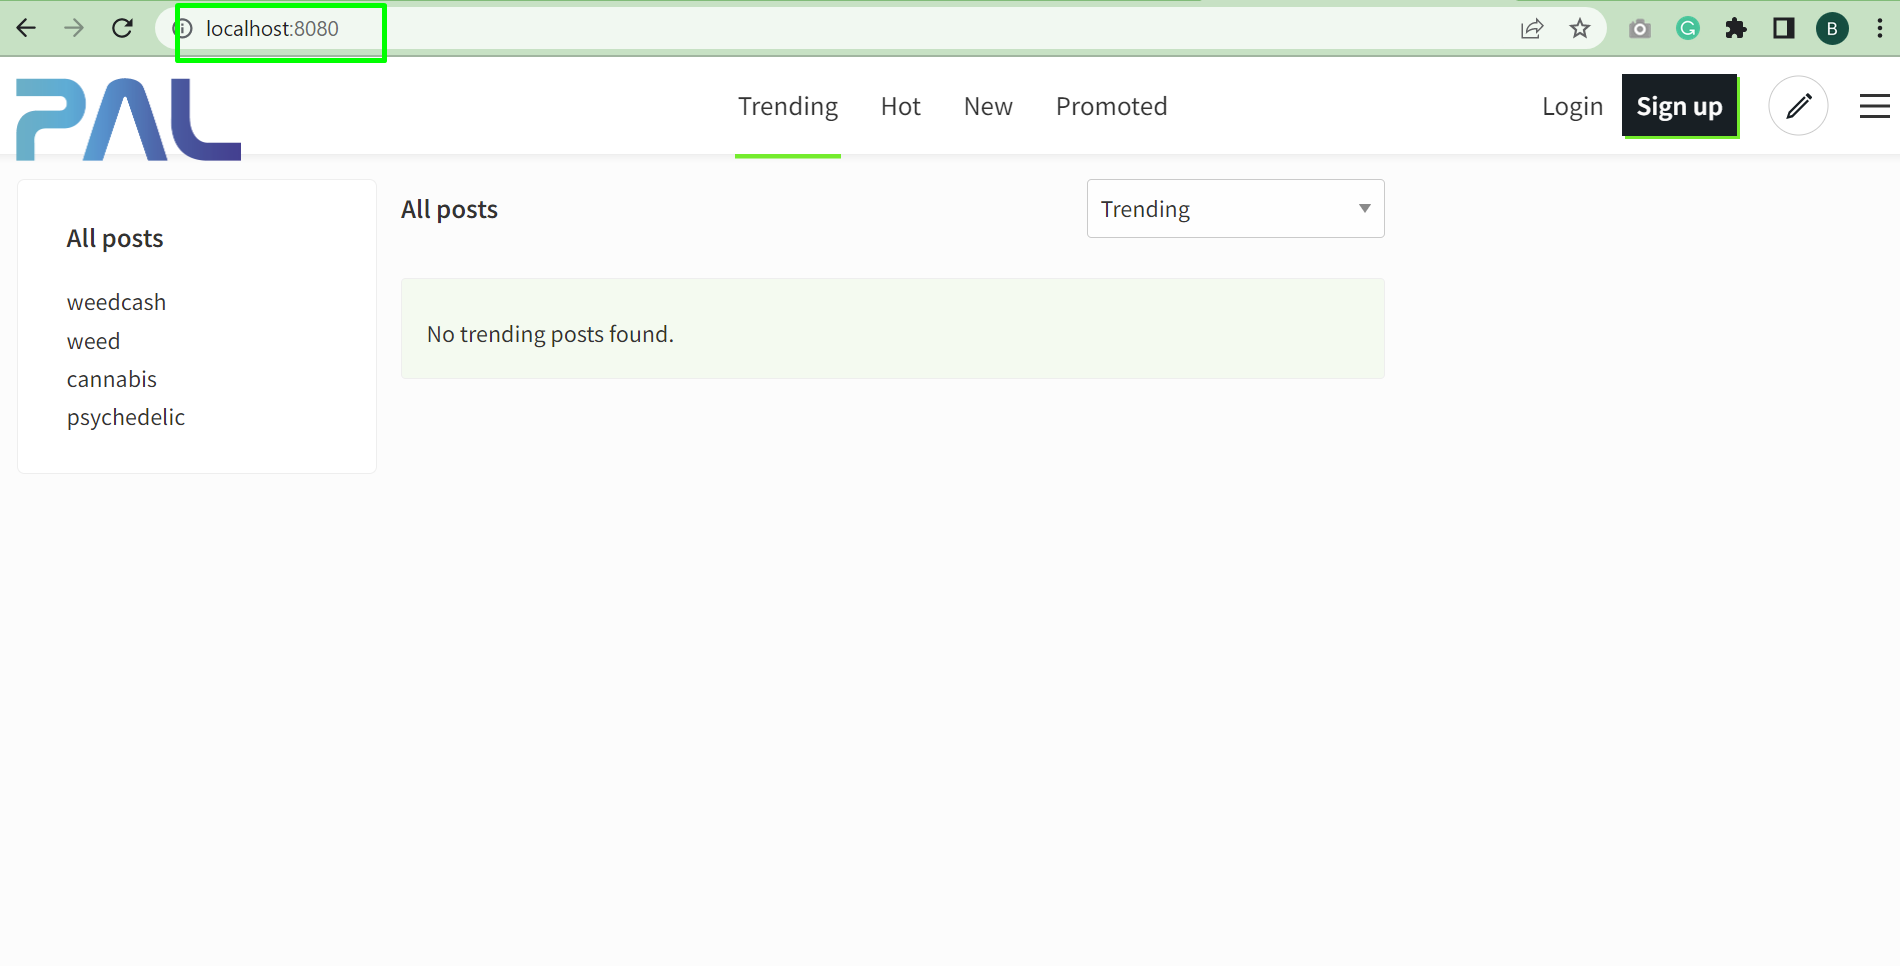Open the hamburger menu
This screenshot has width=1900, height=966.
(1875, 106)
